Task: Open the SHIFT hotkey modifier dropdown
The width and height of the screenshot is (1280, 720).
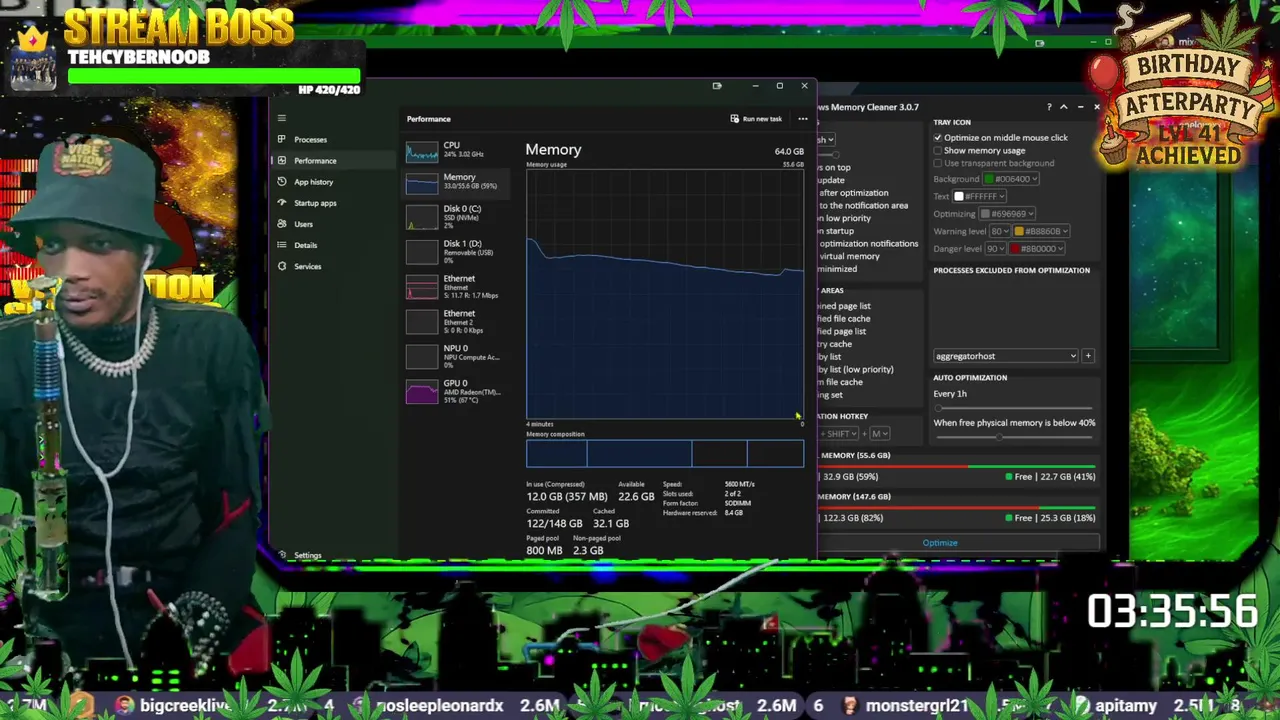Action: [841, 434]
